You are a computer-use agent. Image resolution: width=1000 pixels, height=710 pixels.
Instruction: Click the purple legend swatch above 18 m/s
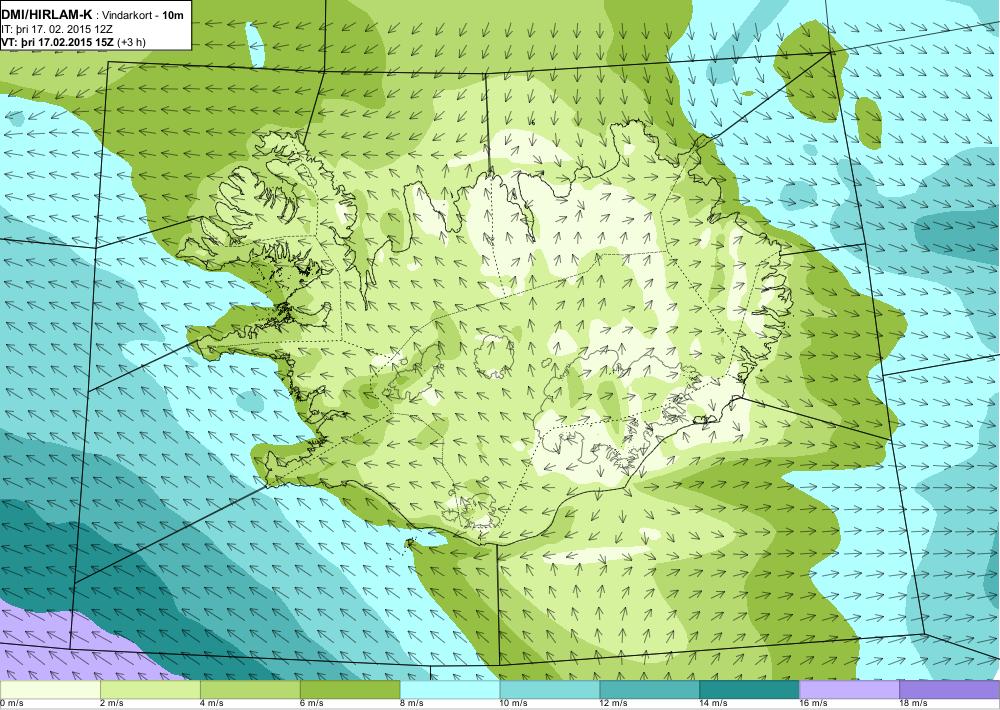click(x=950, y=690)
